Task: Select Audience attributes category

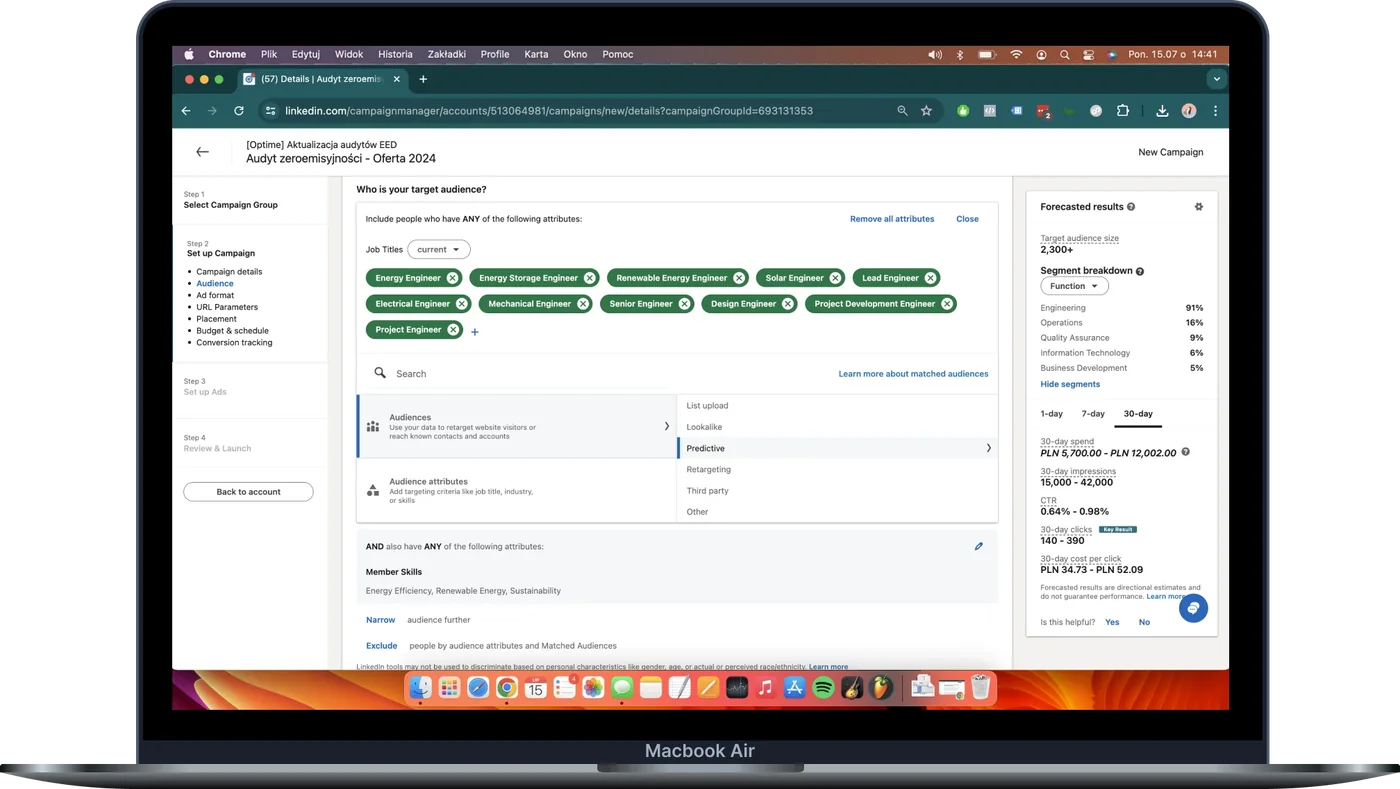Action: [x=516, y=489]
